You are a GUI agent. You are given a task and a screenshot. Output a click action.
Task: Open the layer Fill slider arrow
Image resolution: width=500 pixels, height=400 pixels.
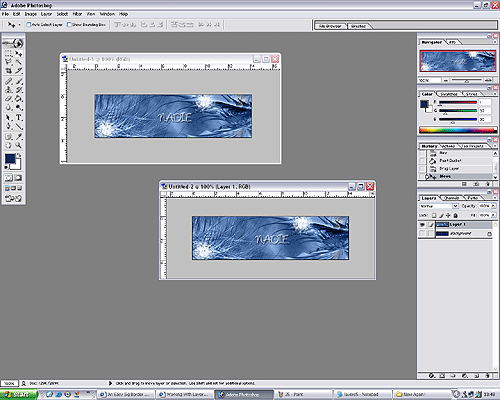pos(493,215)
